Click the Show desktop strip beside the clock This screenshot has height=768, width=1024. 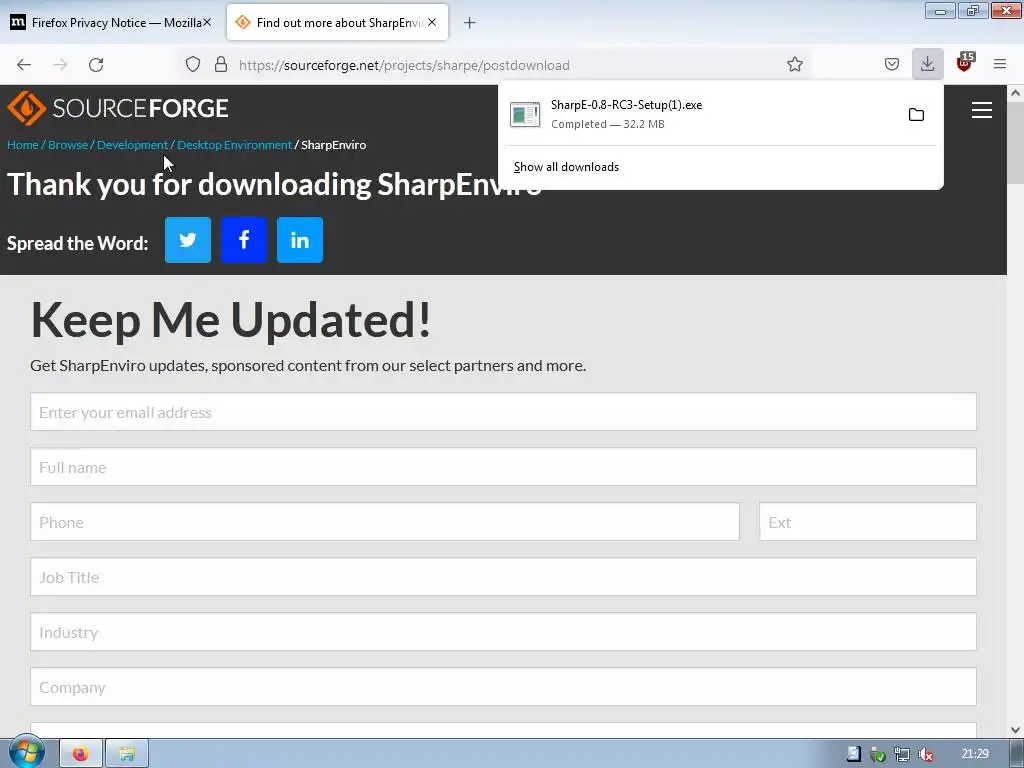click(x=1017, y=754)
